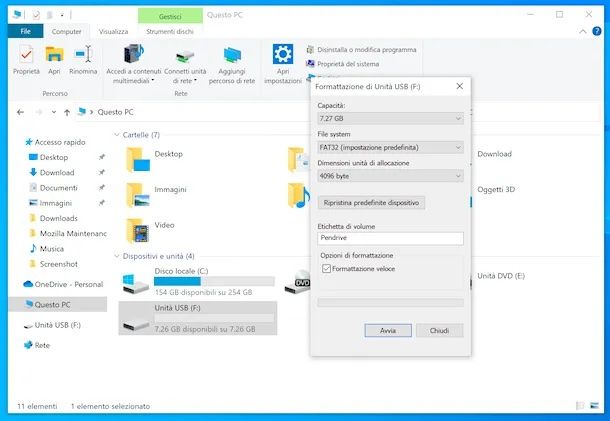Click the Download folder label in Cartelle

coord(494,154)
